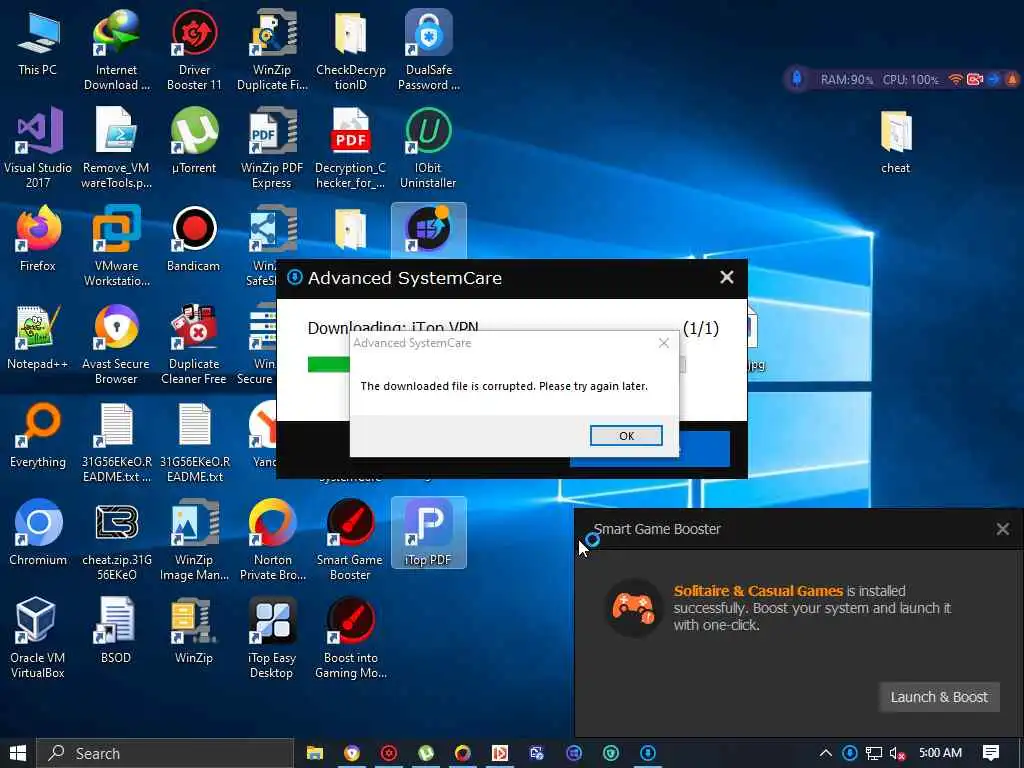Open Advanced SystemCare taskbar button
This screenshot has height=768, width=1024.
648,753
